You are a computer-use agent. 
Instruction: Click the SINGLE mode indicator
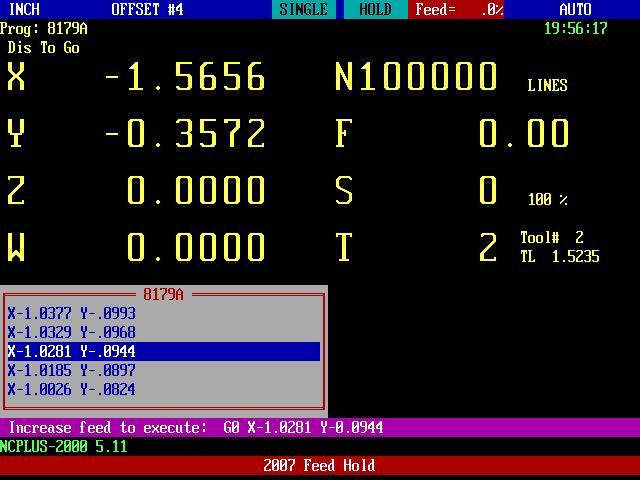pos(304,9)
